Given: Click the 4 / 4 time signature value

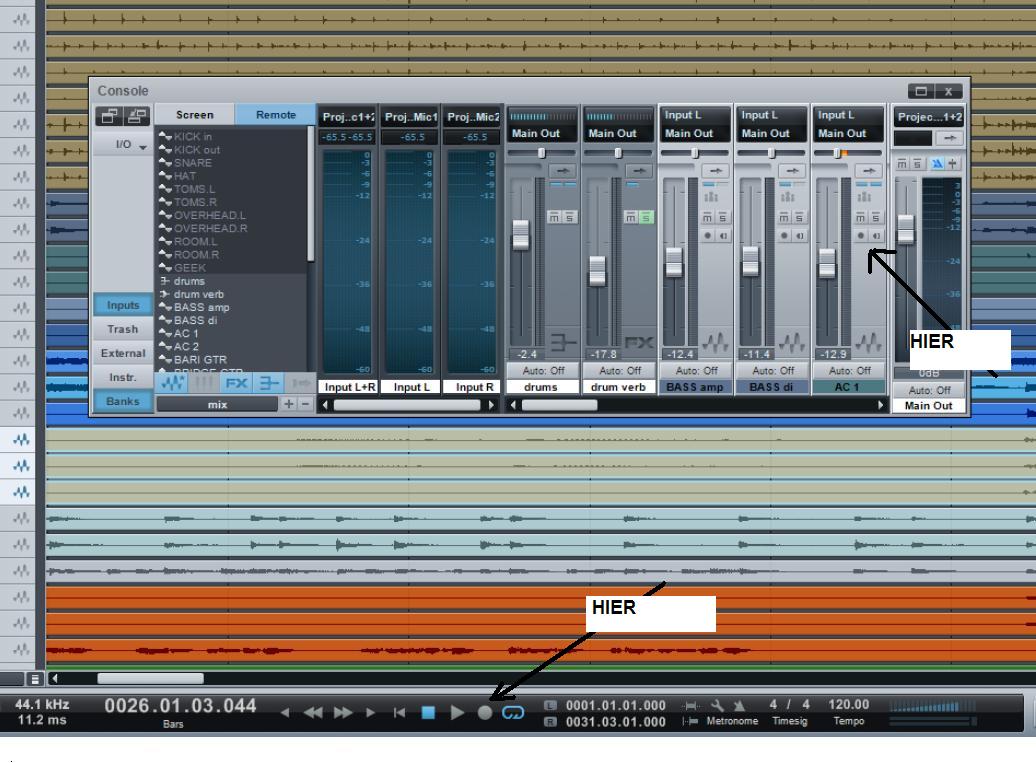Looking at the screenshot, I should [x=790, y=705].
